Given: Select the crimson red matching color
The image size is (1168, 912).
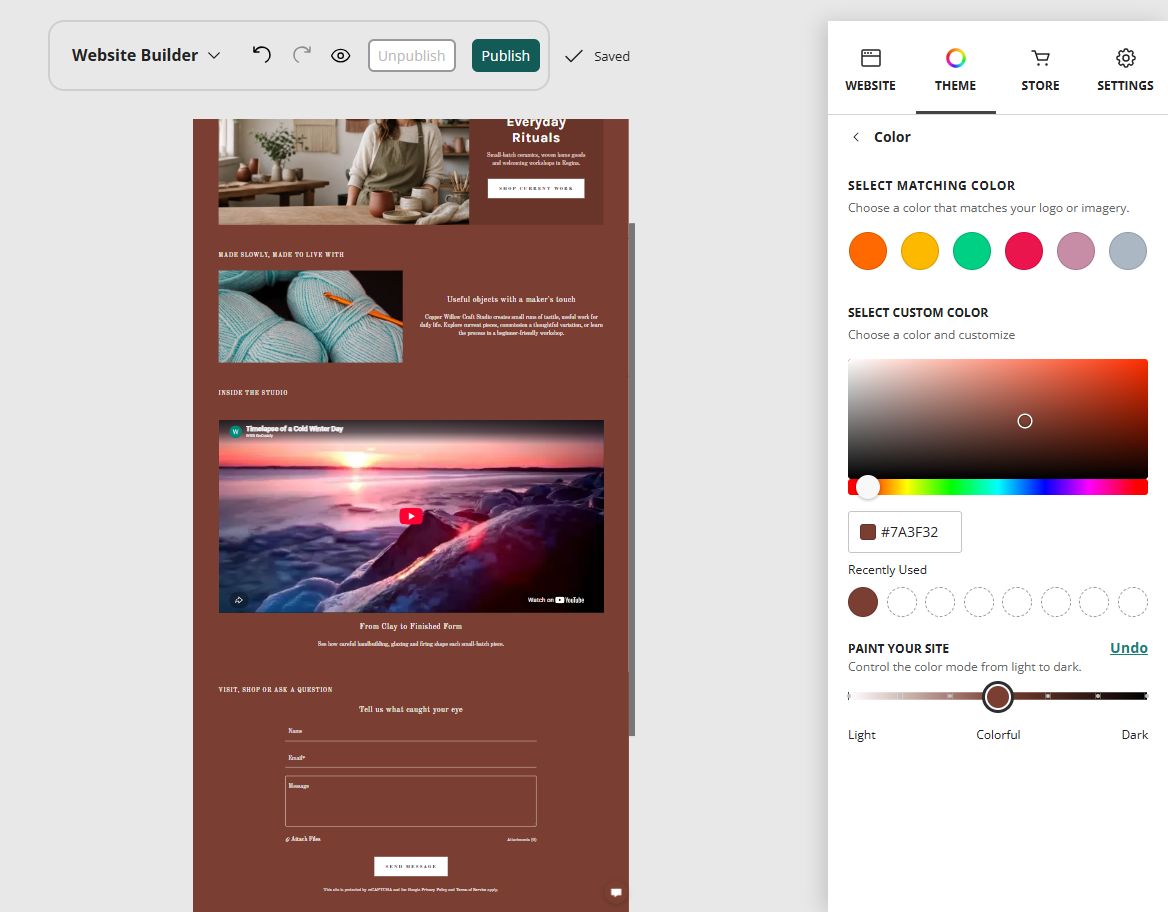Looking at the screenshot, I should point(1023,250).
